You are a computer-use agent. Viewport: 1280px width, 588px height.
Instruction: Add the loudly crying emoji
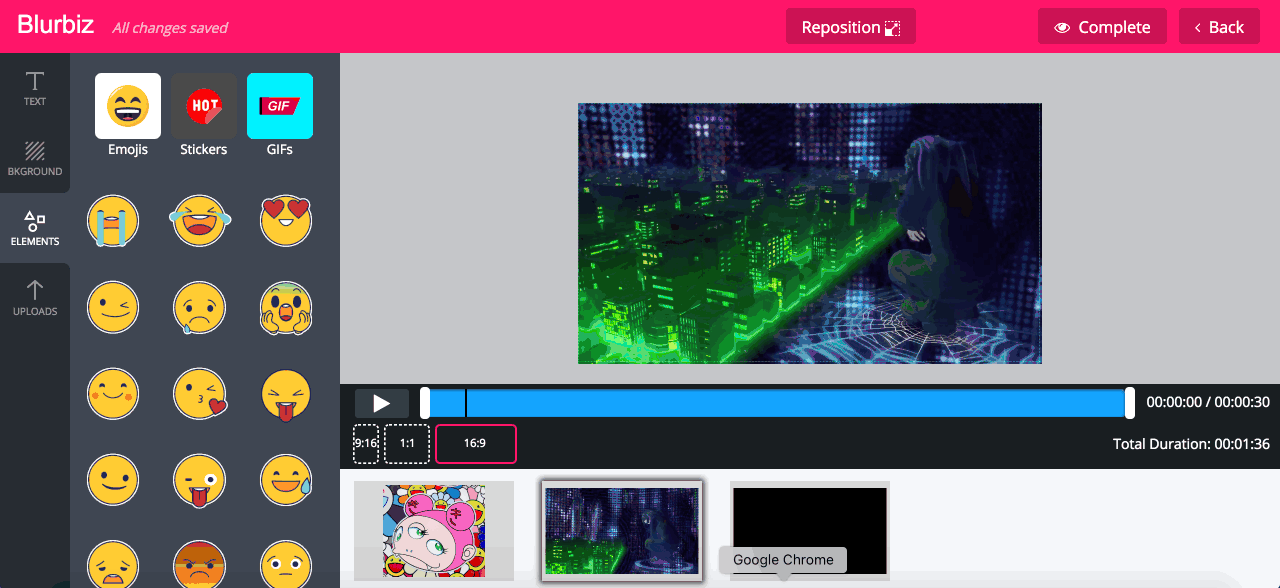pyautogui.click(x=113, y=221)
